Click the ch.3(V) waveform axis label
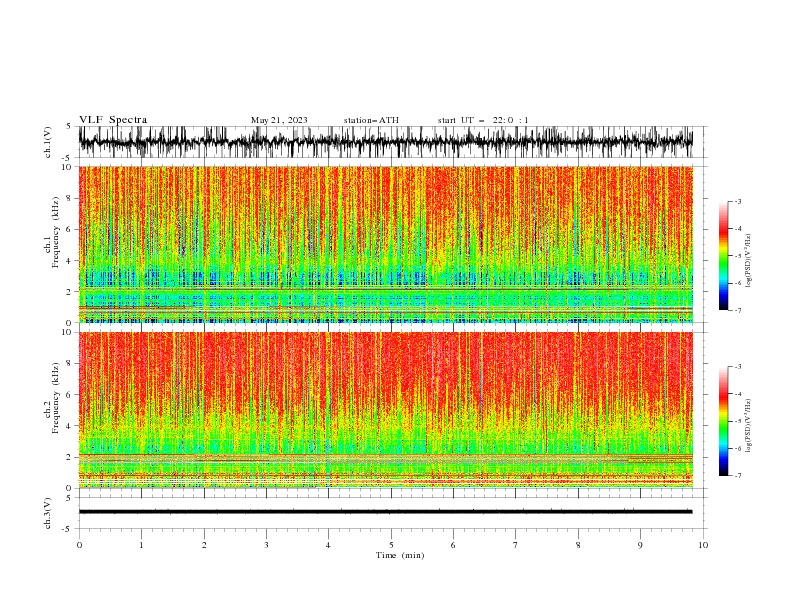 click(x=48, y=513)
